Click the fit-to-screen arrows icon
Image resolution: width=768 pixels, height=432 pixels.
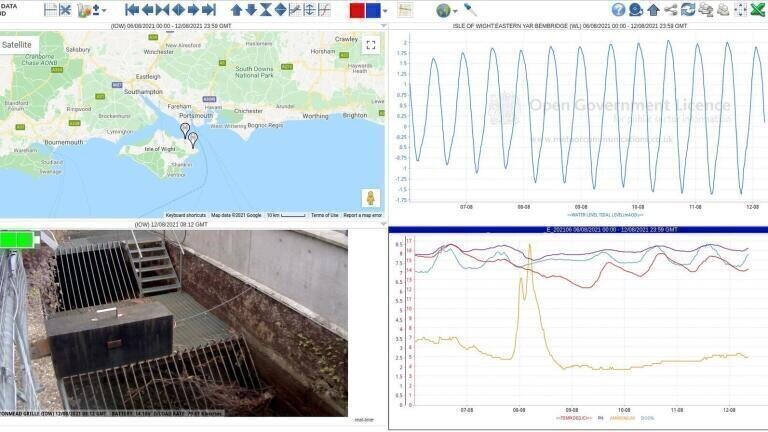coord(740,10)
